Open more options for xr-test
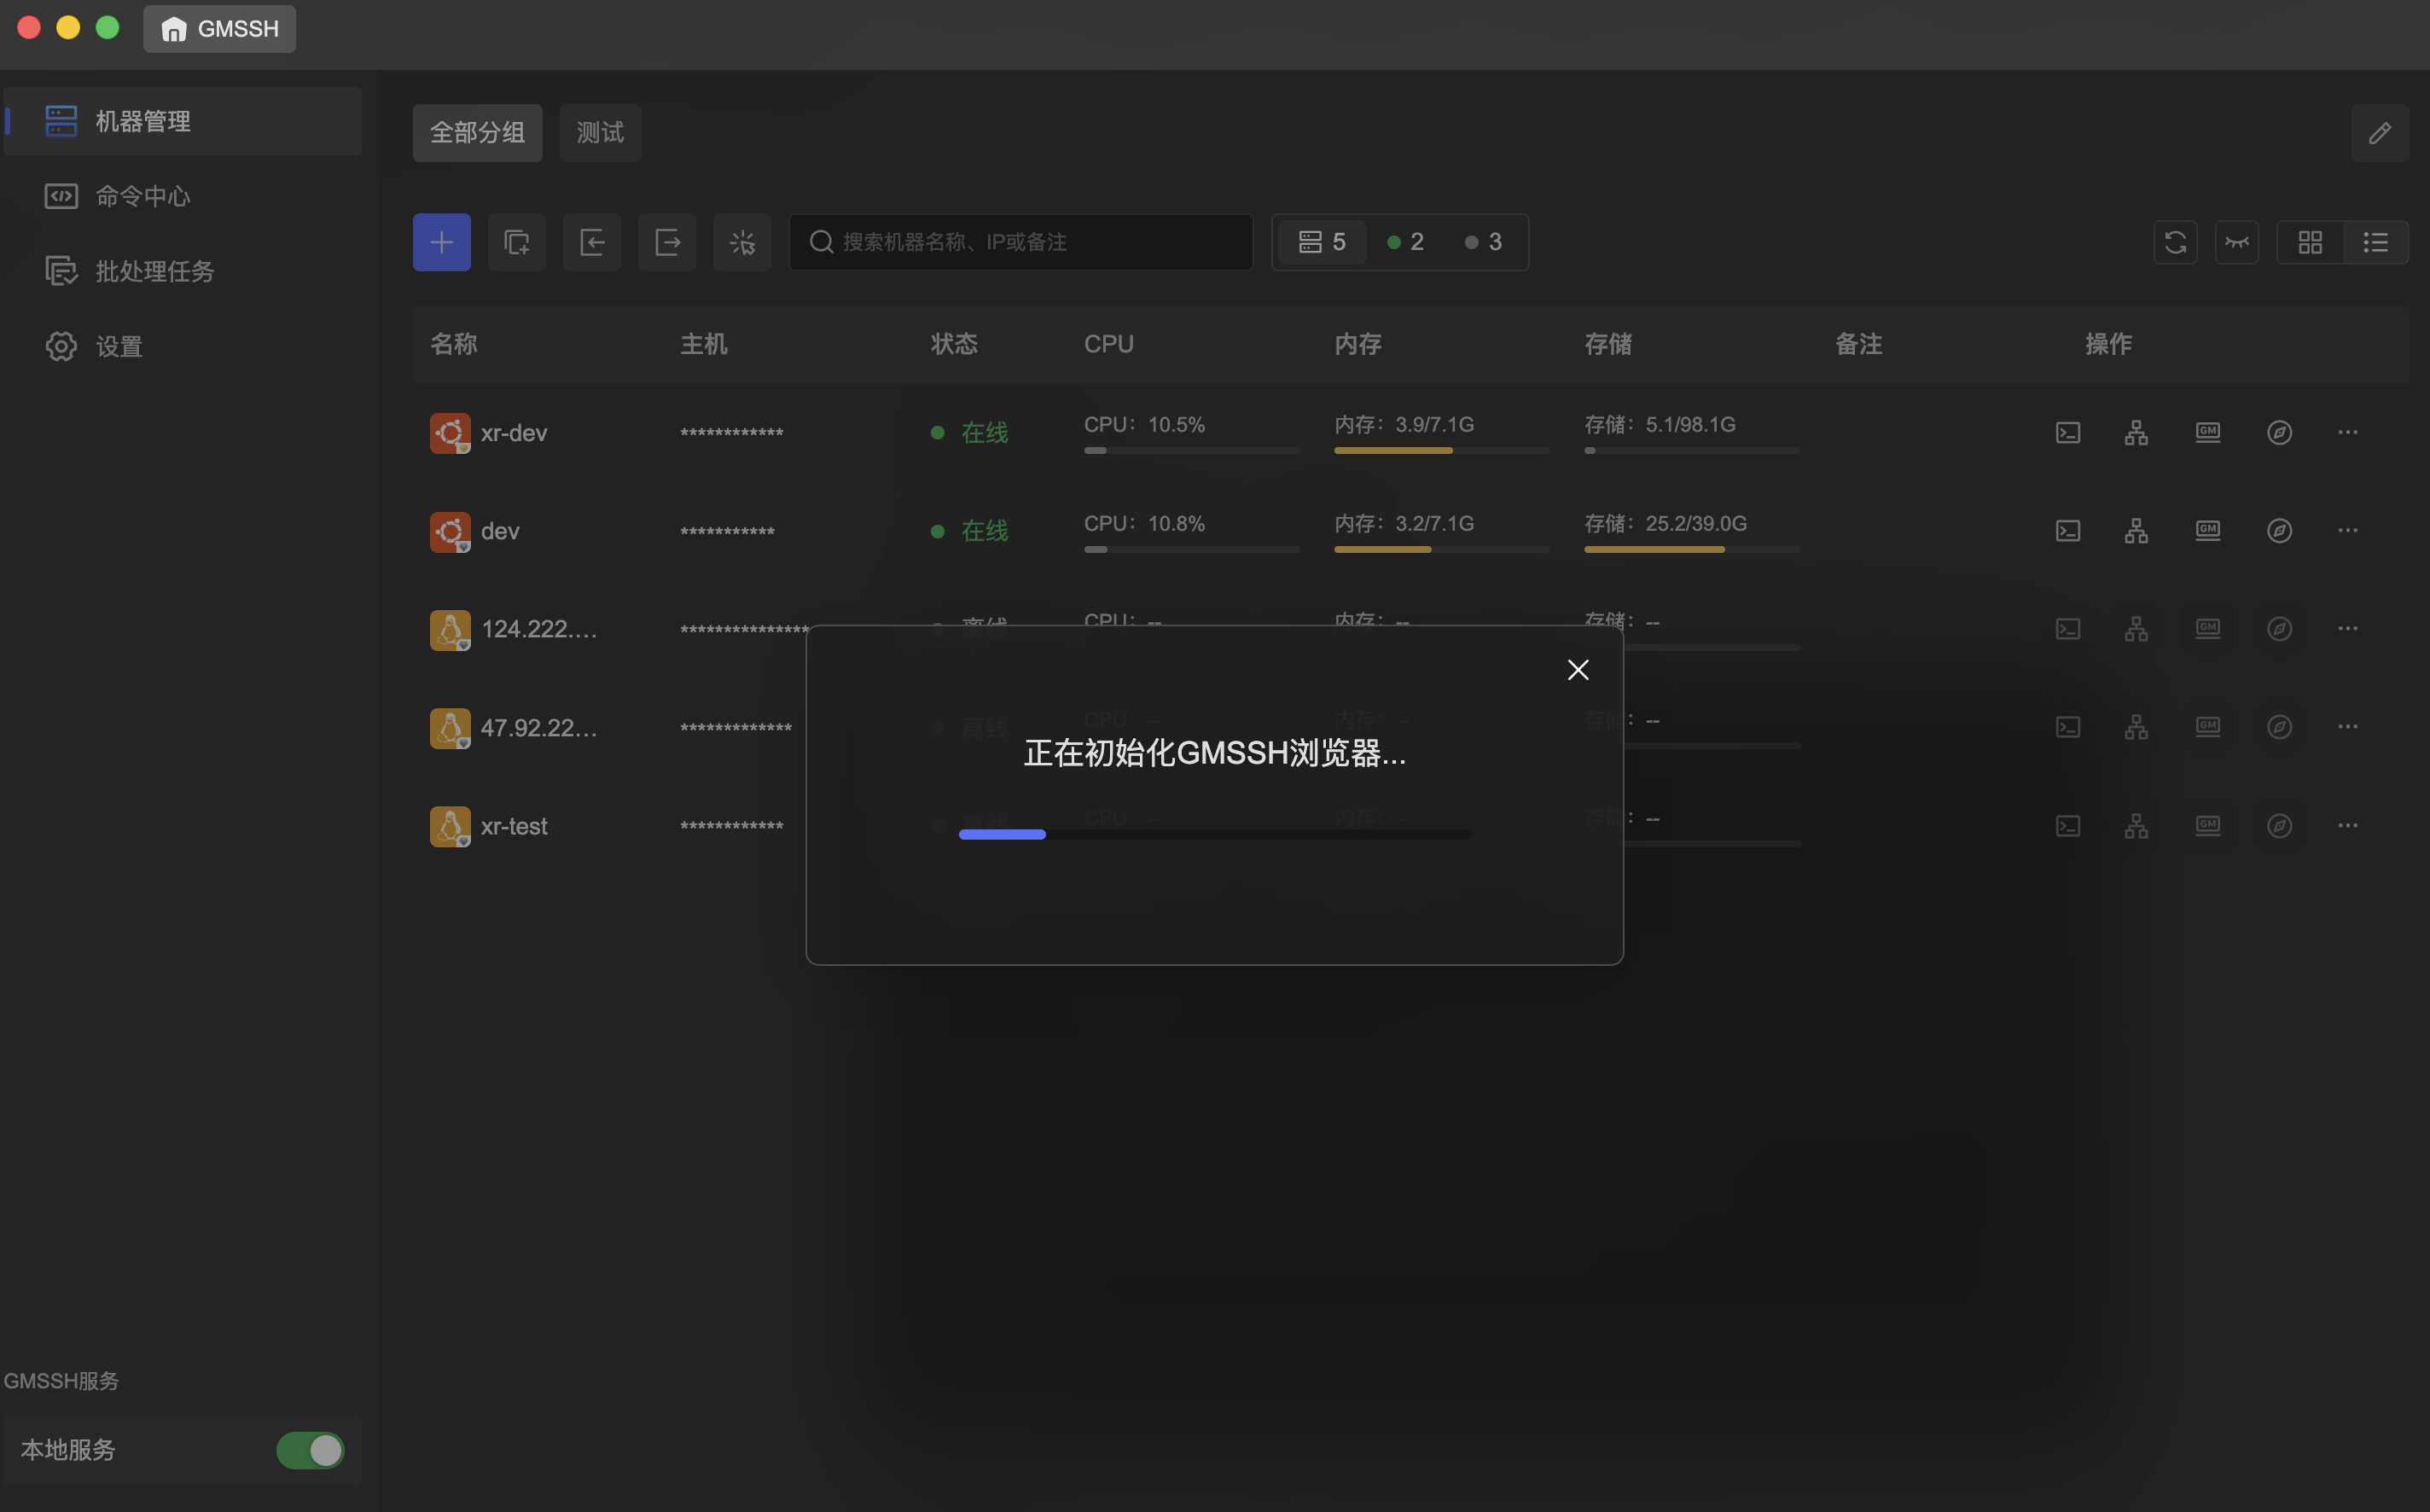Screen dimensions: 2430x1512 point(2348,826)
